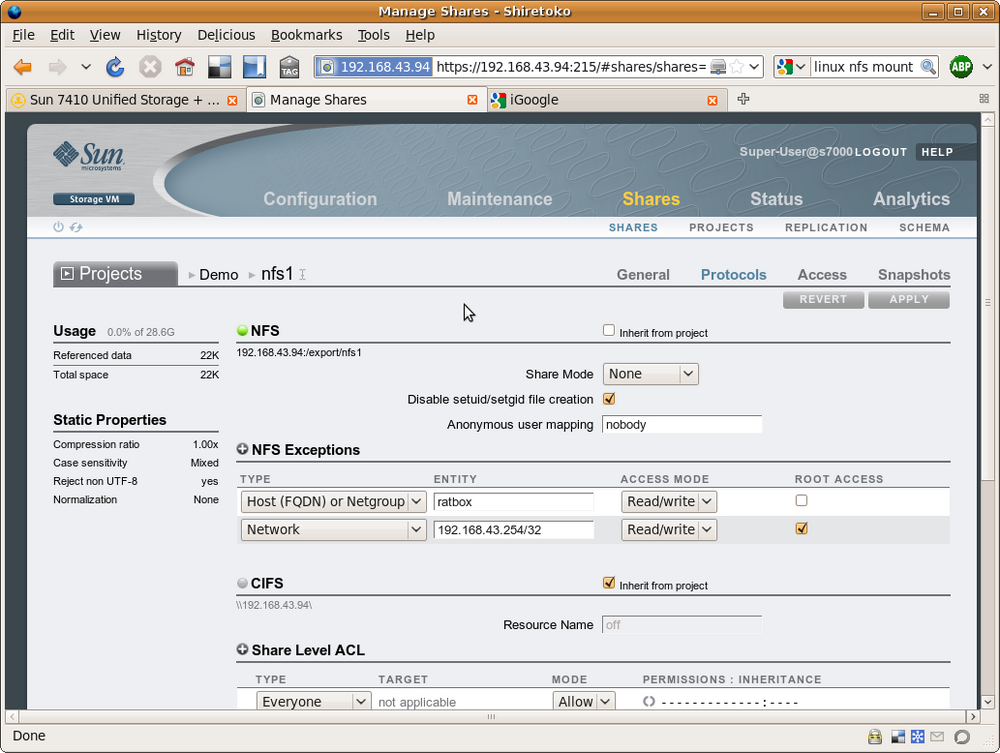Click the Sun Microsystems logo

click(89, 156)
